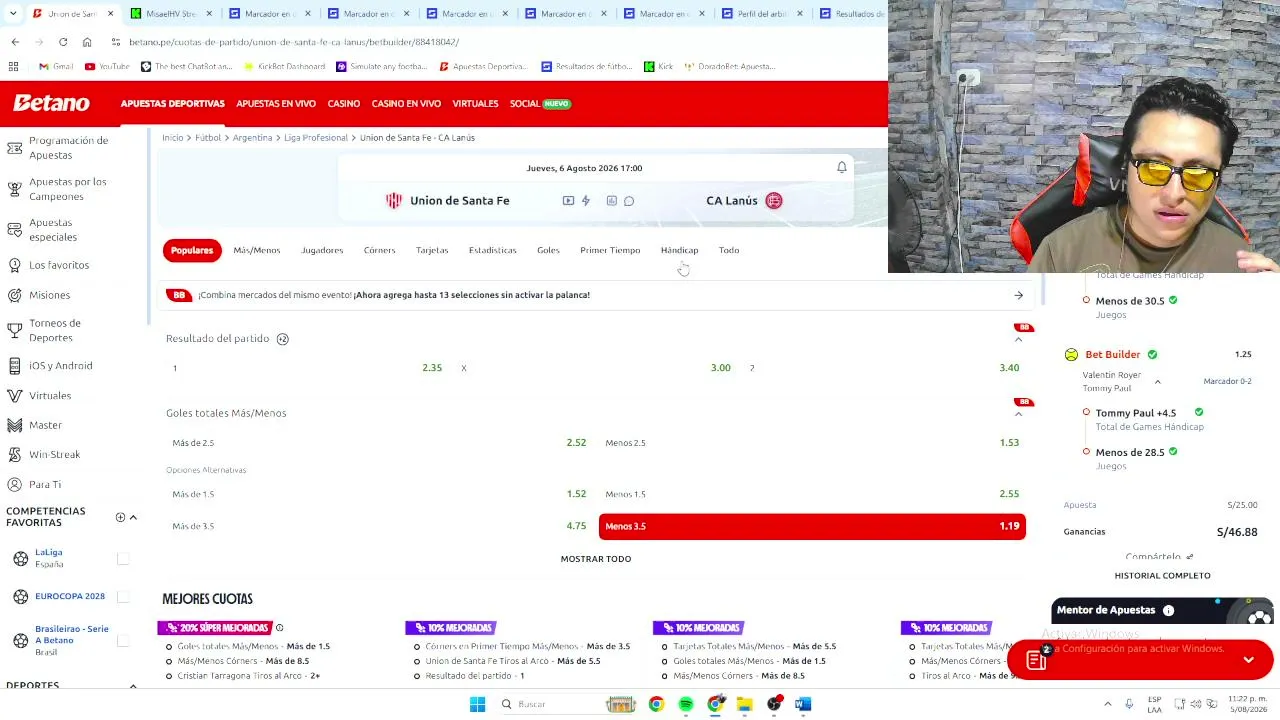The image size is (1280, 720).
Task: Open the Apuestas en Vivo menu
Action: (276, 104)
